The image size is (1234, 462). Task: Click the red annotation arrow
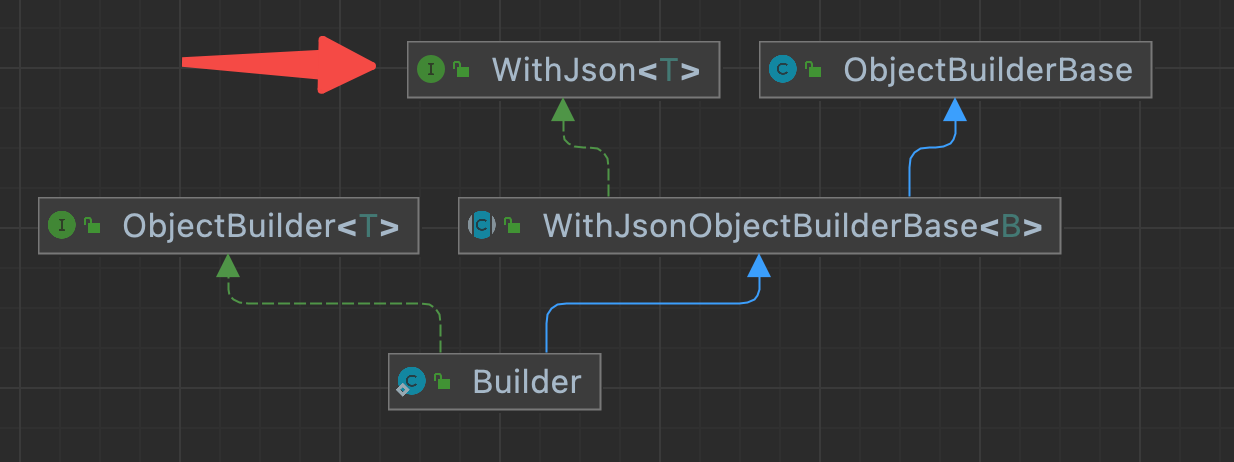pyautogui.click(x=280, y=65)
